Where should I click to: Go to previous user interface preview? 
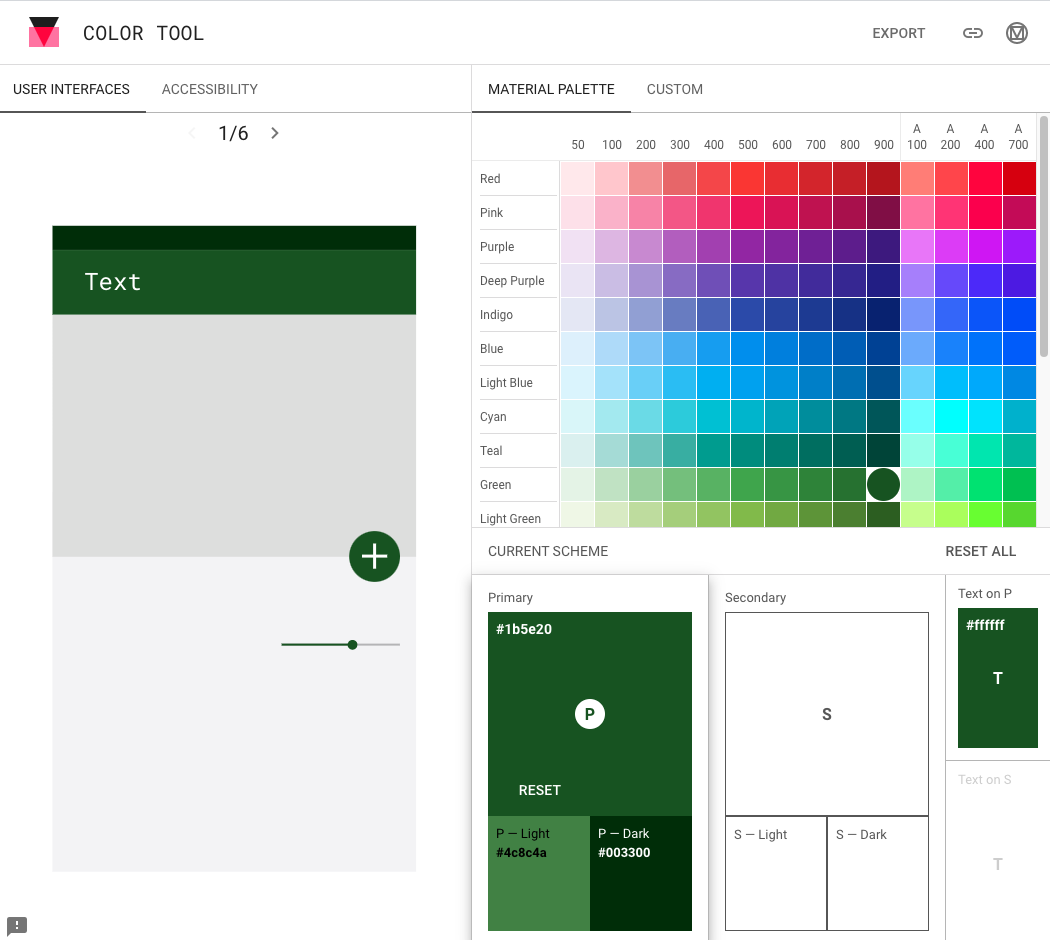coord(192,133)
